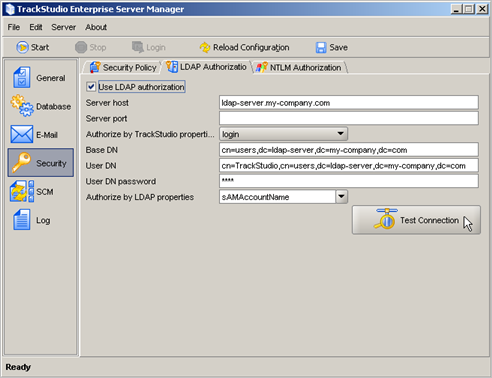
Task: Maximize the Server Manager window
Action: coord(469,9)
